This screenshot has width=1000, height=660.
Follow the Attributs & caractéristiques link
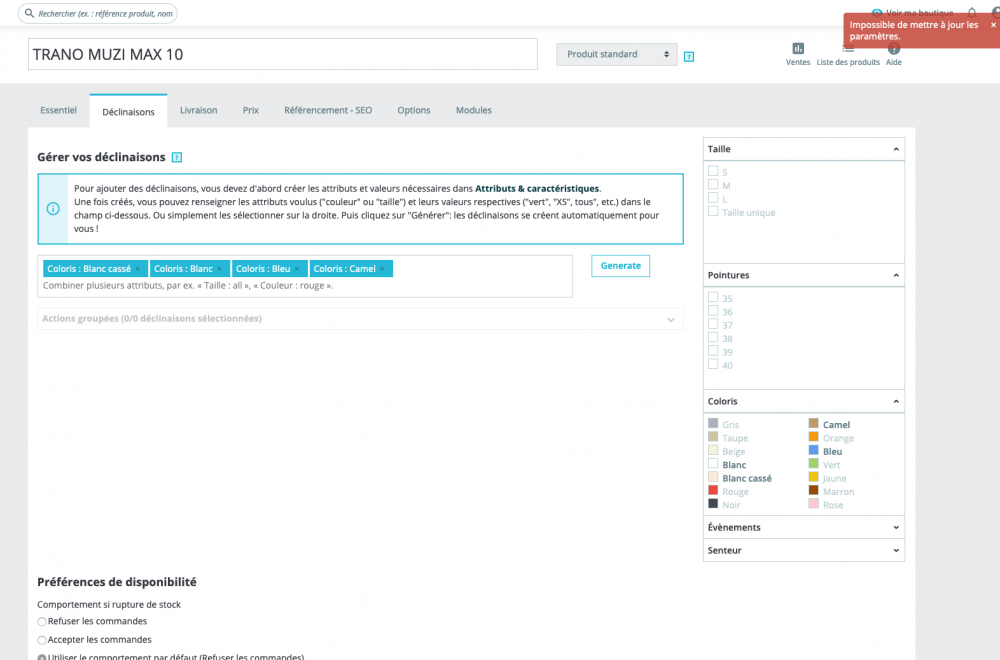tap(537, 189)
